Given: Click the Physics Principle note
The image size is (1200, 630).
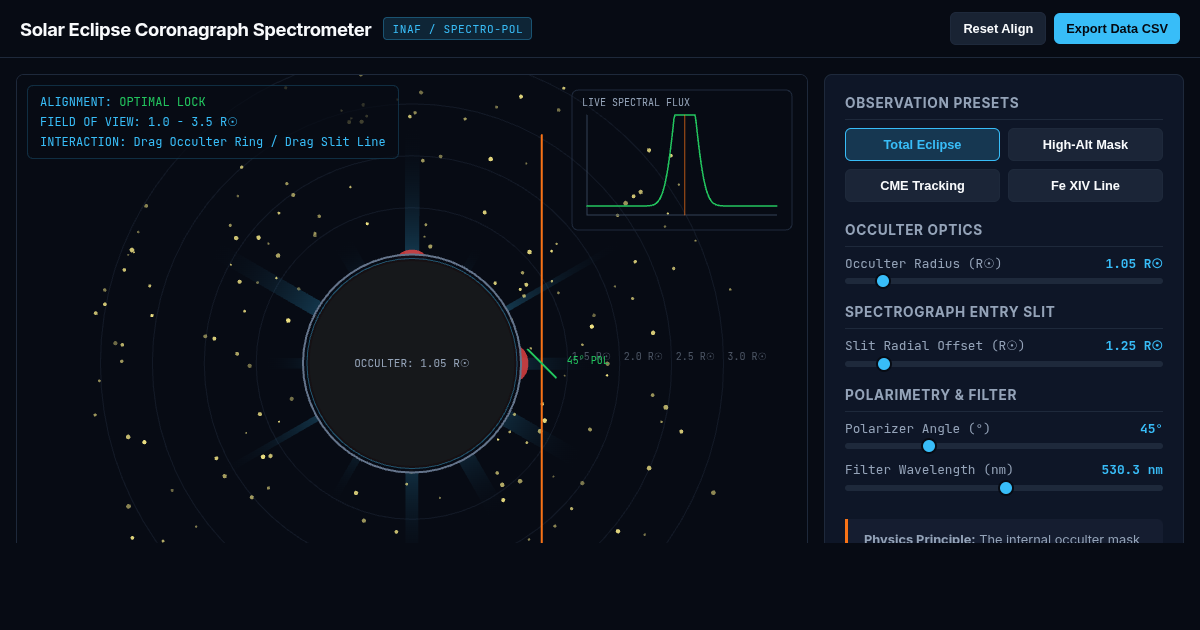Looking at the screenshot, I should [1004, 531].
